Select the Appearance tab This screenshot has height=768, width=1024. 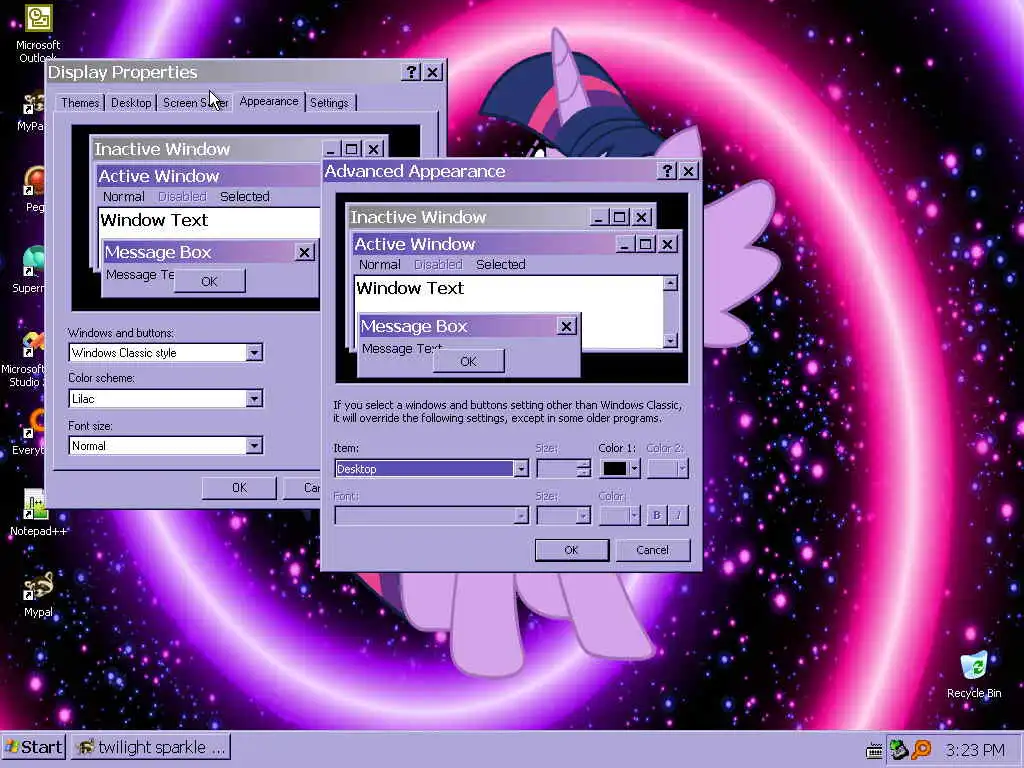[268, 101]
